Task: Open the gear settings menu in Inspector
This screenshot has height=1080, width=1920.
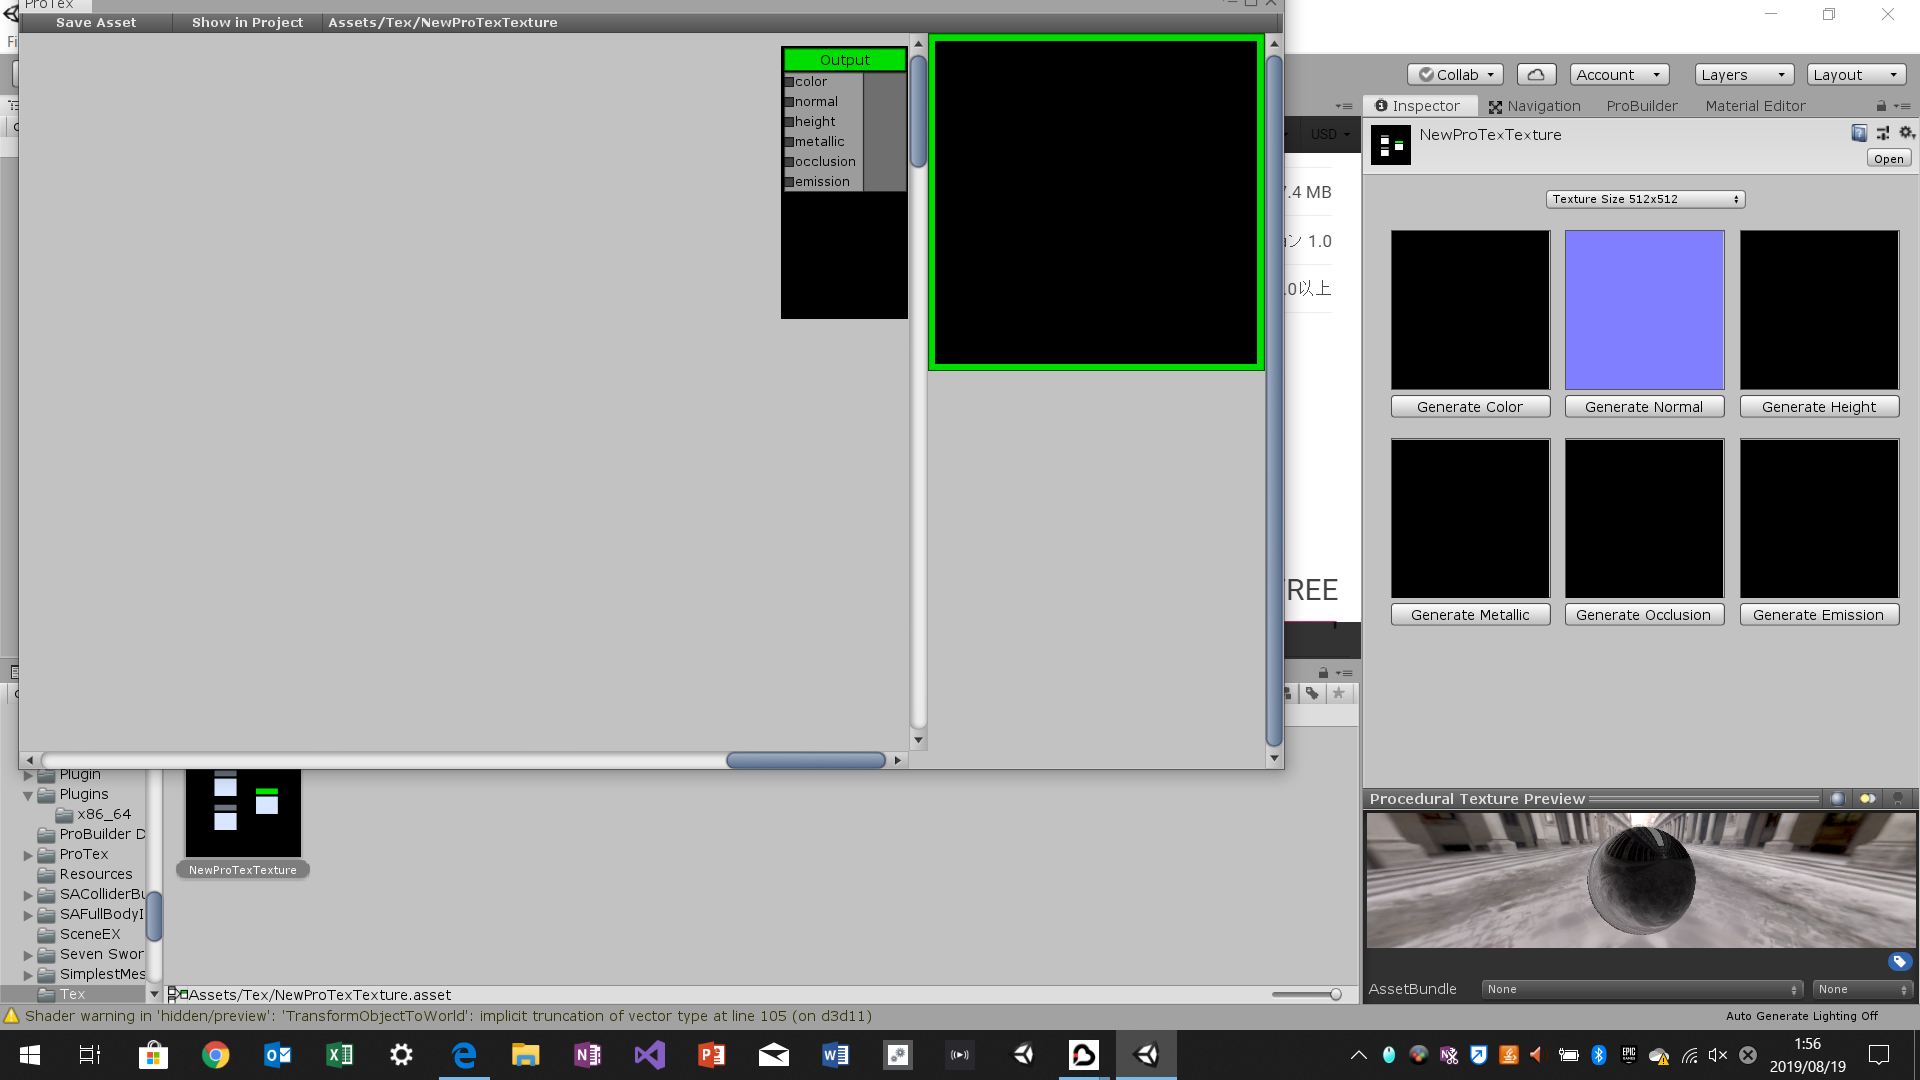Action: point(1906,133)
